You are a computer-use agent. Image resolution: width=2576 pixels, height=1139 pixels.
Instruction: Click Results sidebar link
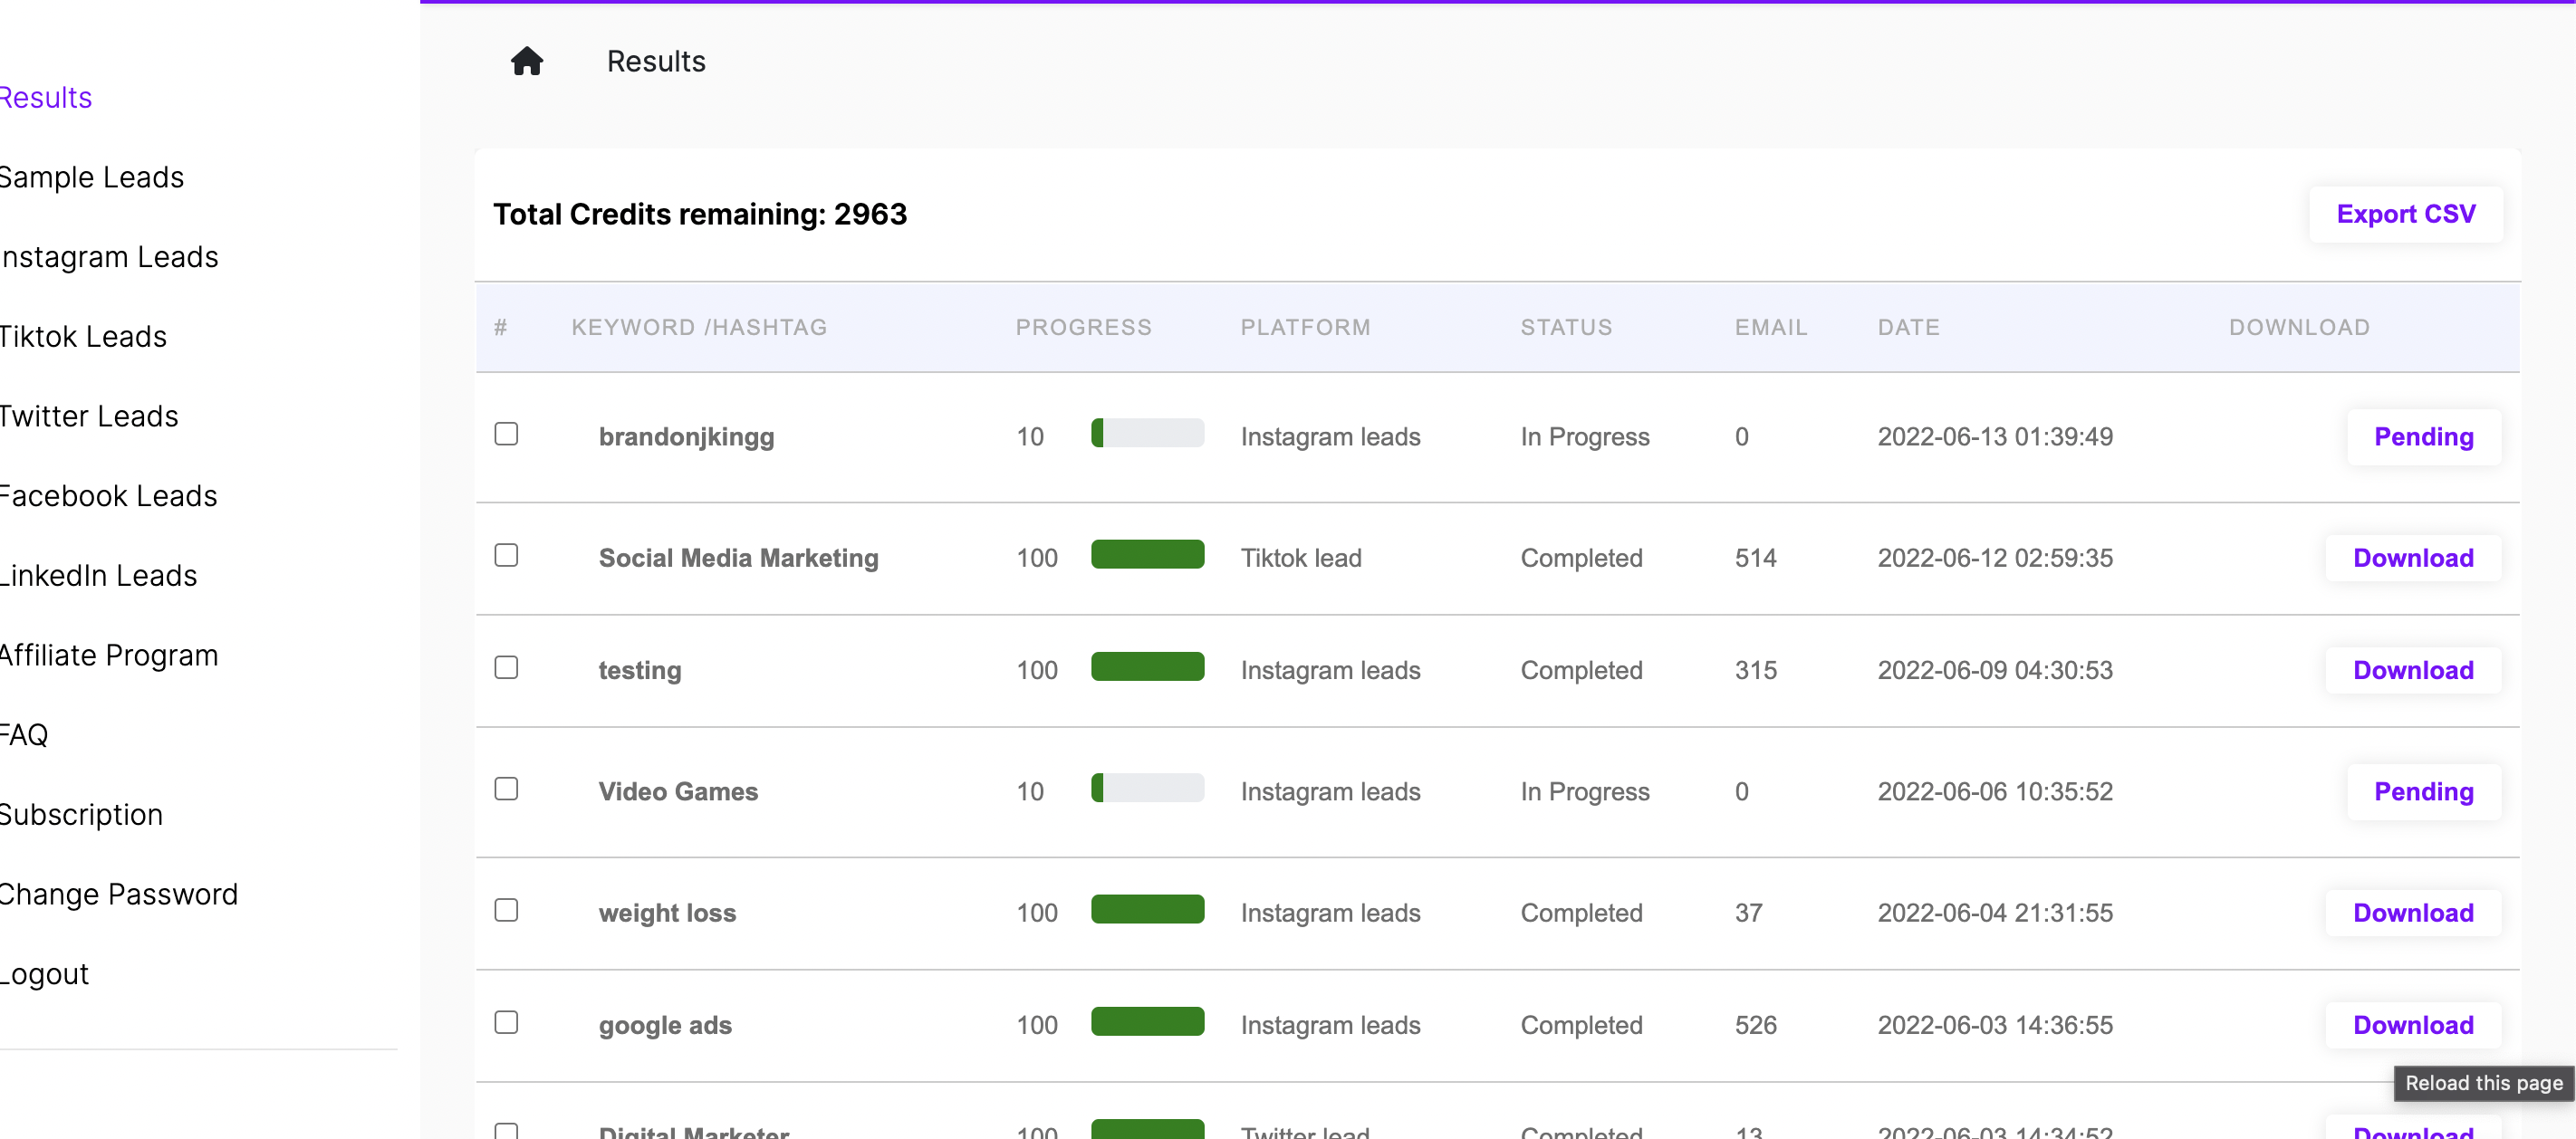(x=46, y=97)
